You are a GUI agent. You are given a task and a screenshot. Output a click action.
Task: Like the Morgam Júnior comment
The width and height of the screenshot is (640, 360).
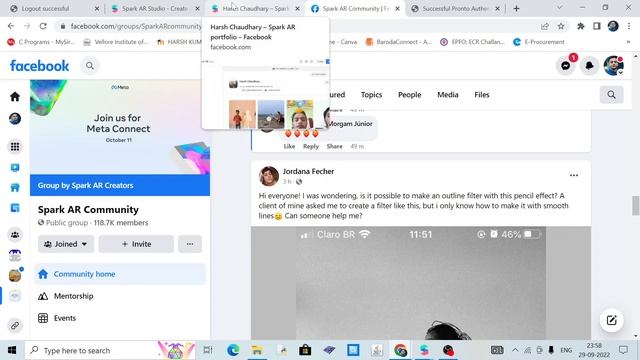289,146
